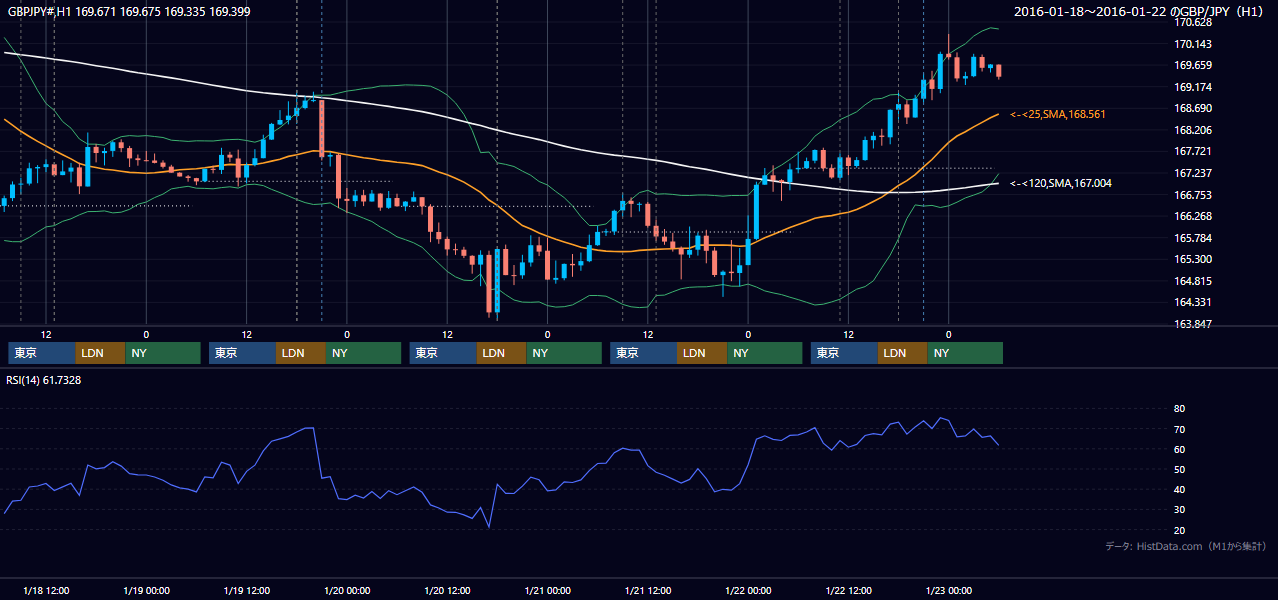Click price axis label 167.237
Screen dimensions: 1278x600
(1193, 173)
